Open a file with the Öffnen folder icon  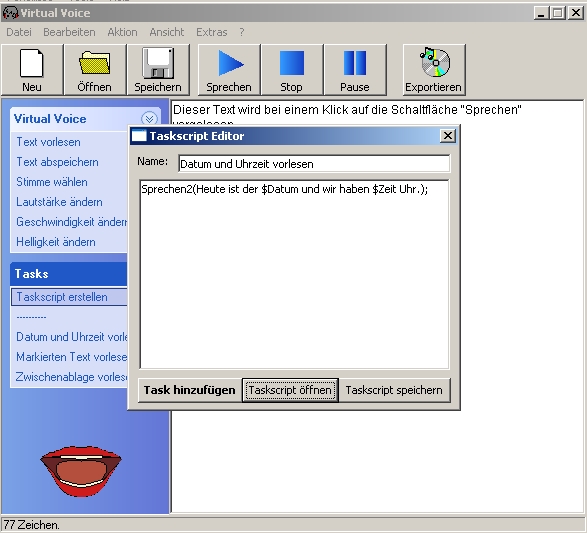(x=95, y=70)
